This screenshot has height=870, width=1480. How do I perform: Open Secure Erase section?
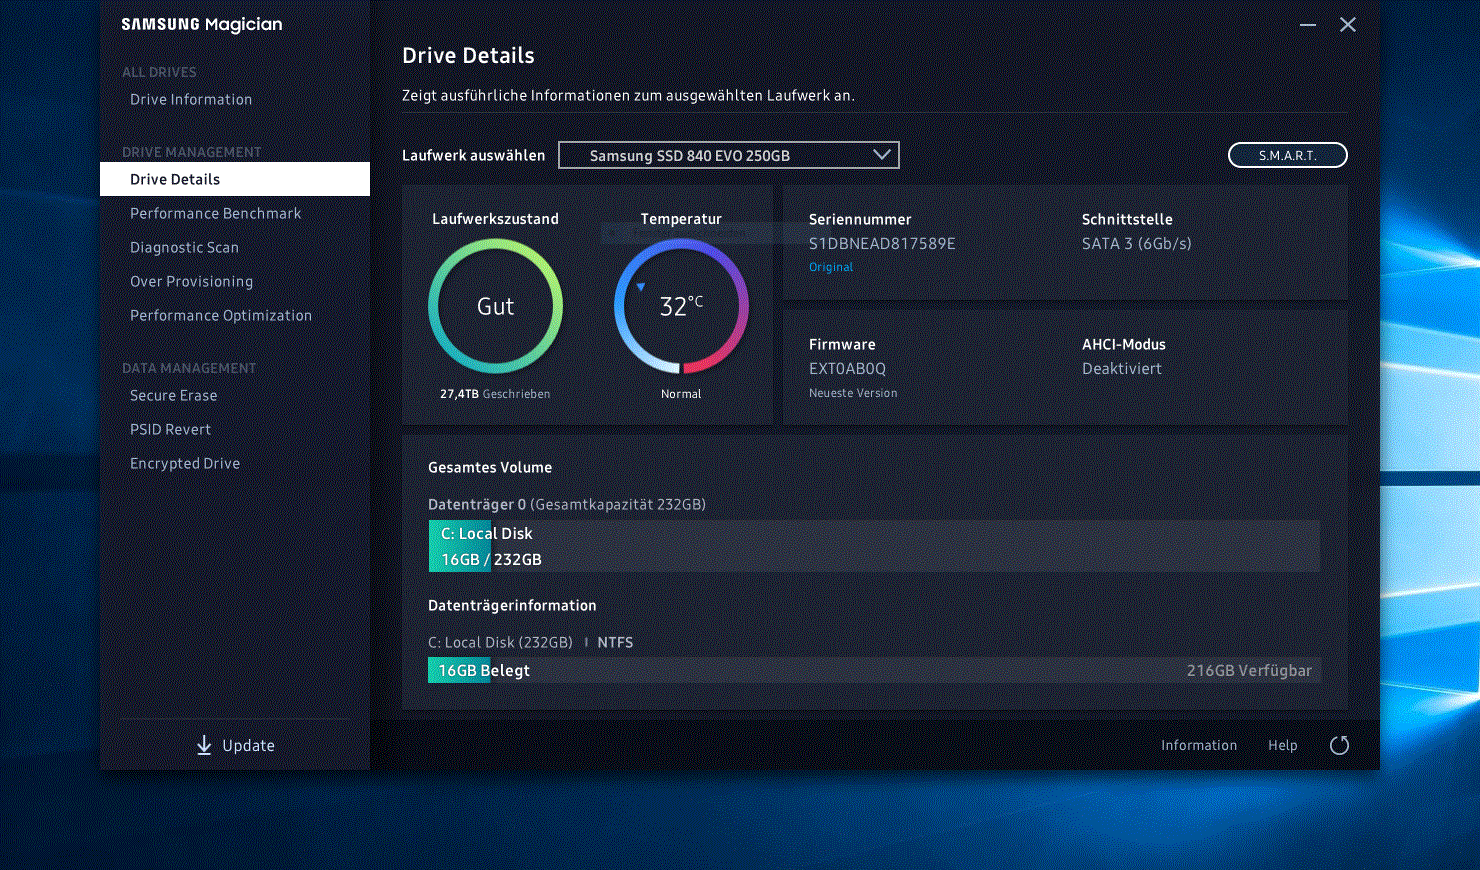click(173, 395)
